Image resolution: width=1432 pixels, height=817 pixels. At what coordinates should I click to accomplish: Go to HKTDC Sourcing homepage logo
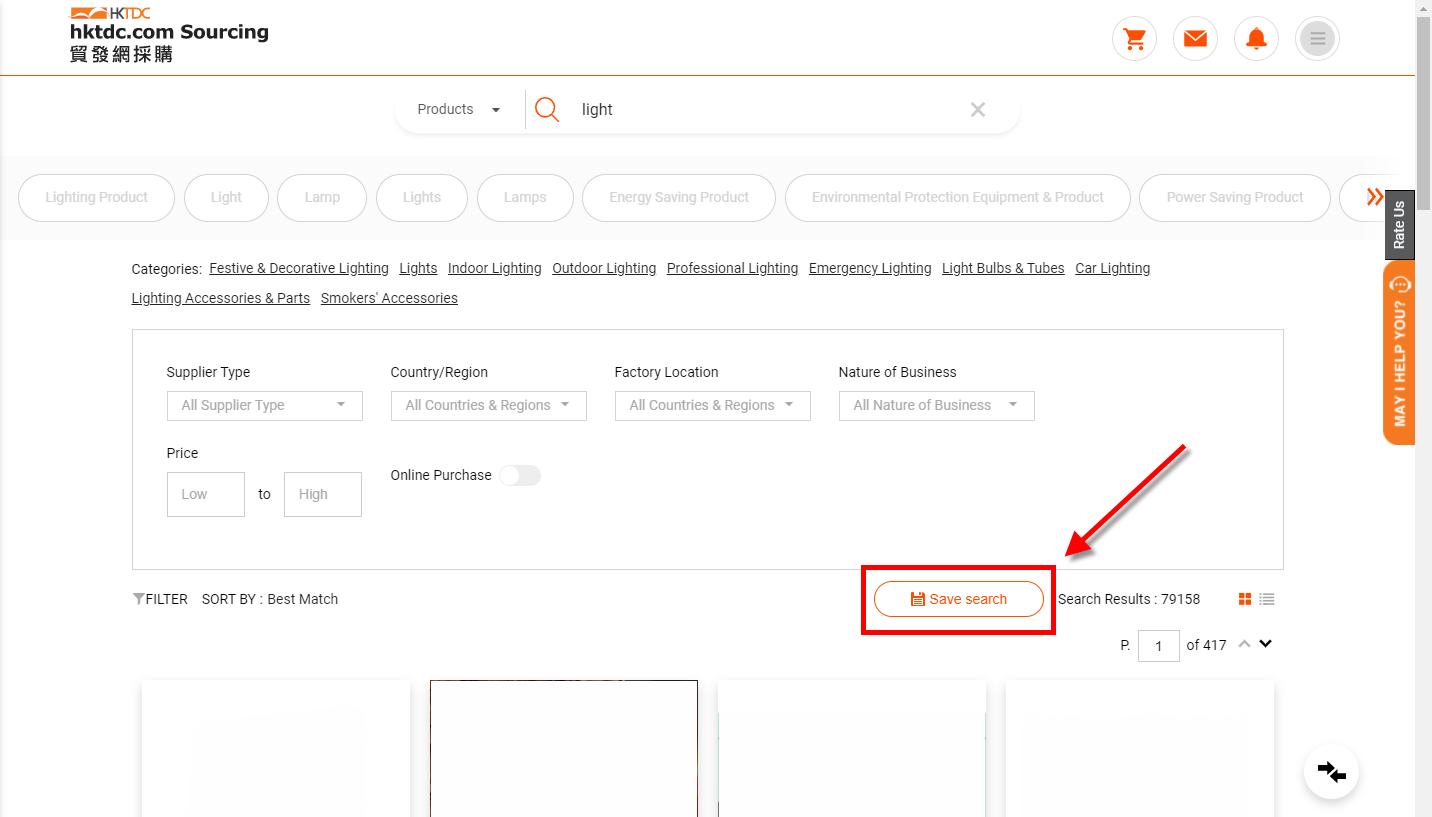coord(169,35)
